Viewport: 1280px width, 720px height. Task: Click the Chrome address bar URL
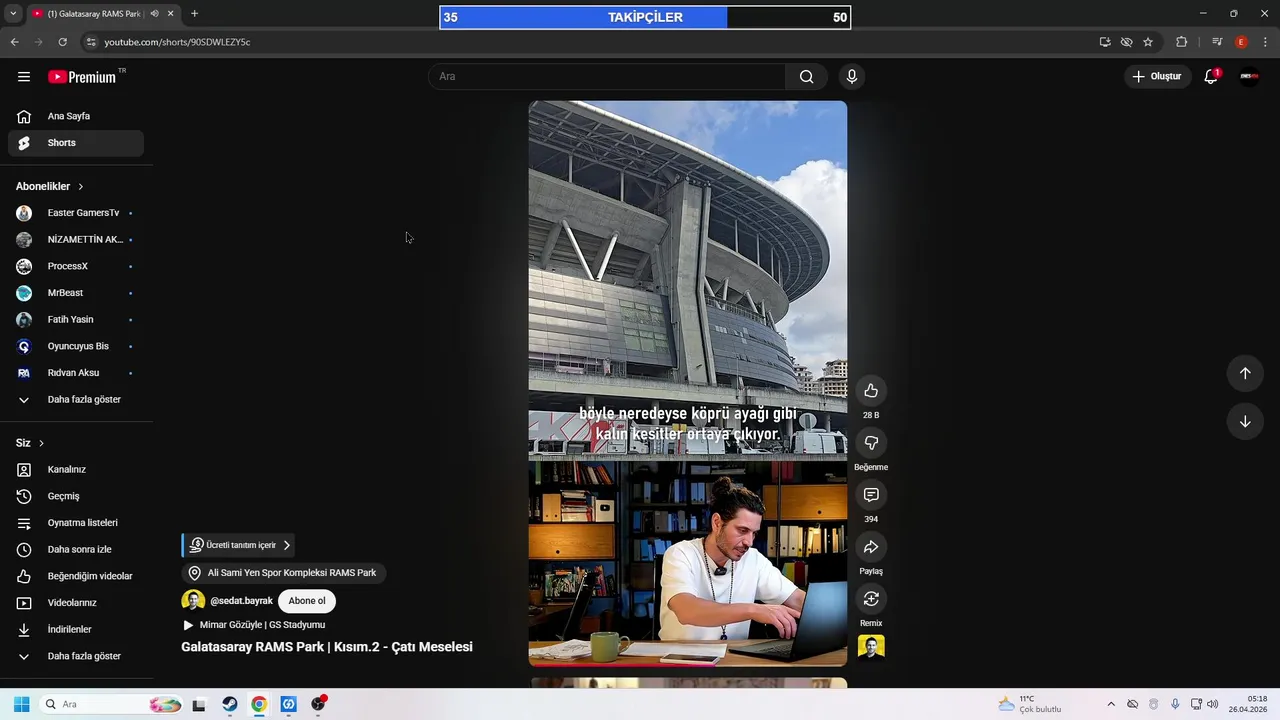point(177,42)
